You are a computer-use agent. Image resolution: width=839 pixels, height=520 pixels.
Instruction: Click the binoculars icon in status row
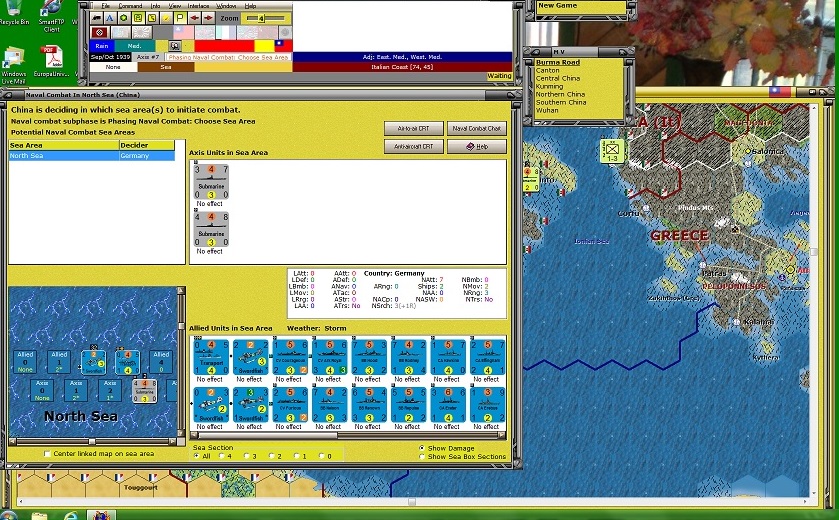[174, 46]
